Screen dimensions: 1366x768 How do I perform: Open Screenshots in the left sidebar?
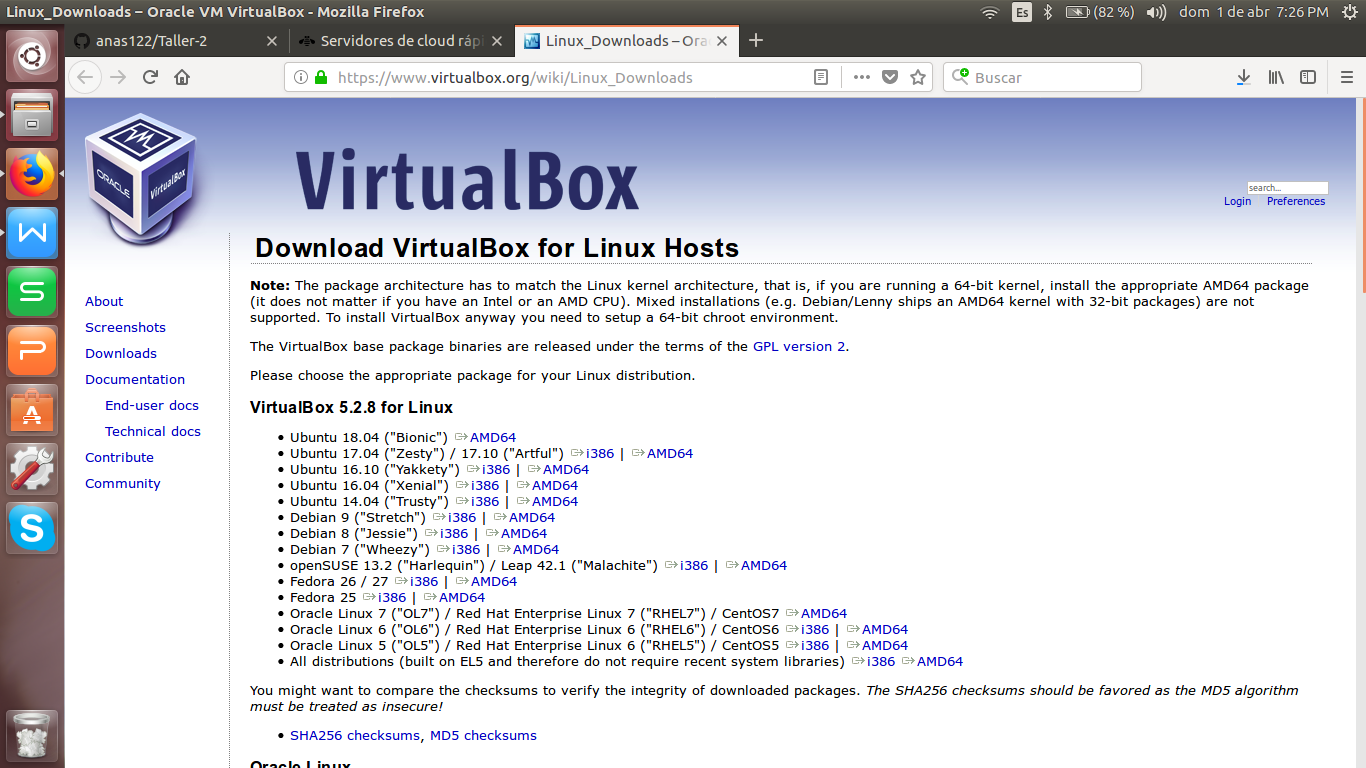(x=125, y=327)
